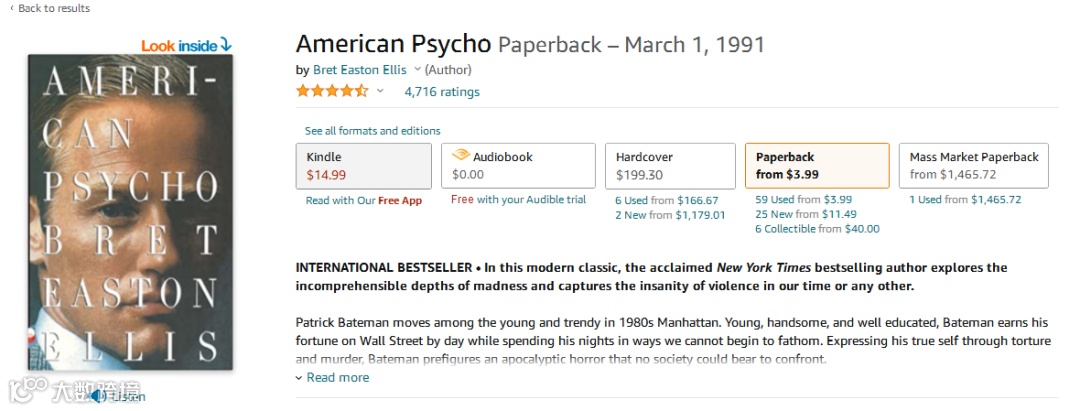Viewport: 1080px width, 411px height.
Task: Click the Audible audiobook icon
Action: click(460, 156)
